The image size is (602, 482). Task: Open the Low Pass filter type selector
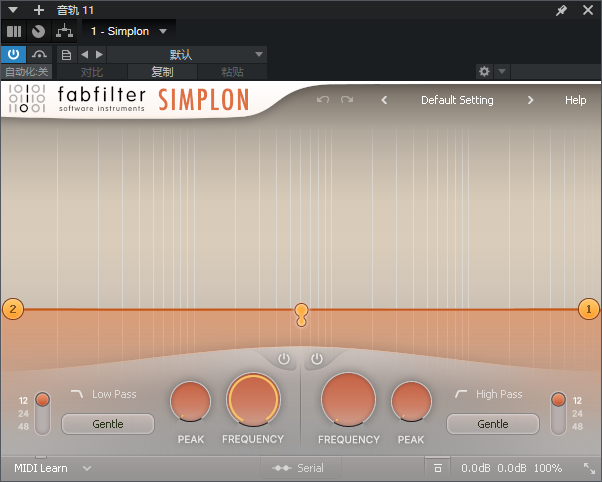104,394
